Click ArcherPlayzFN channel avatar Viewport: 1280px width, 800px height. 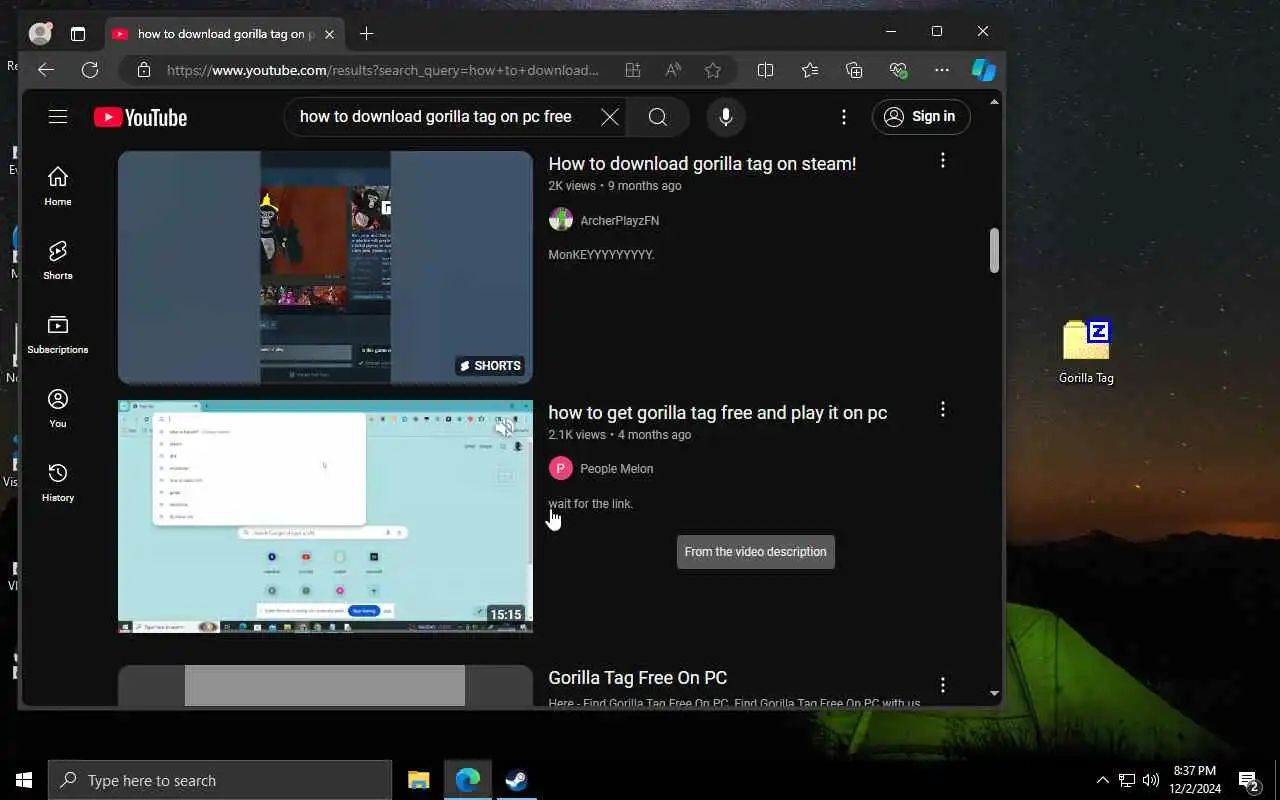(561, 220)
